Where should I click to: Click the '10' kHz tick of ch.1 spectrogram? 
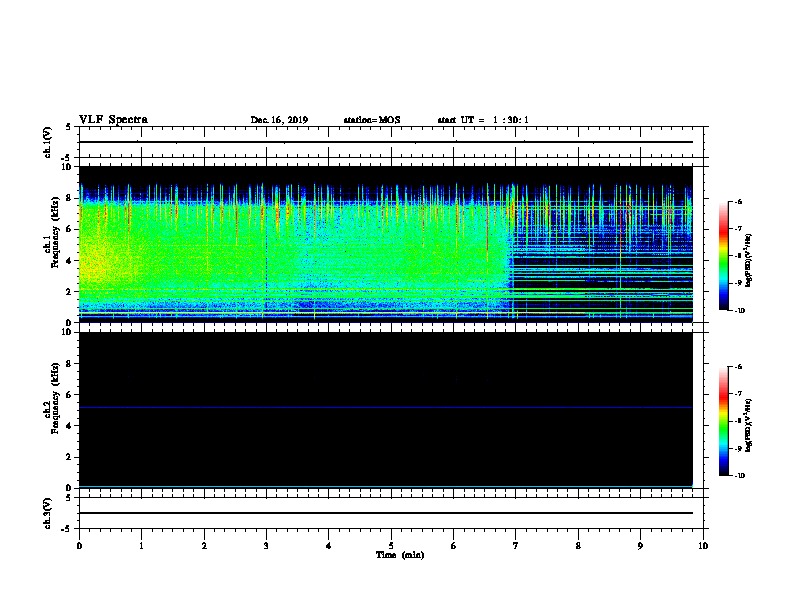(67, 167)
